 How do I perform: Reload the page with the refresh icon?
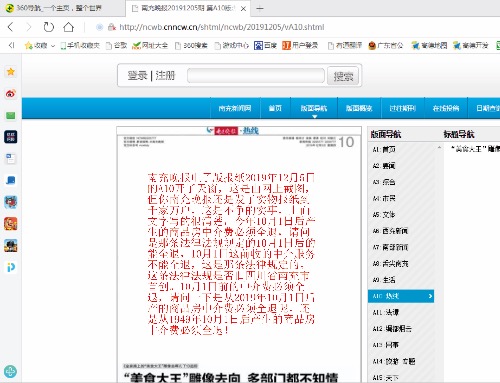tap(49, 27)
